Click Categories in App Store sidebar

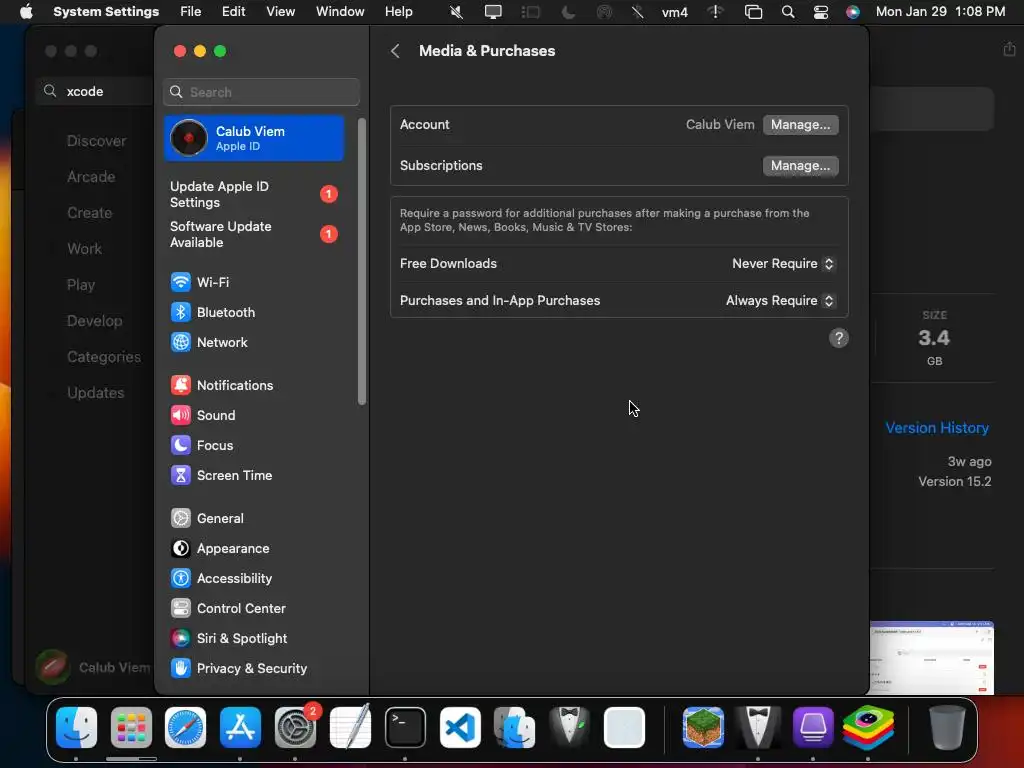pyautogui.click(x=104, y=357)
